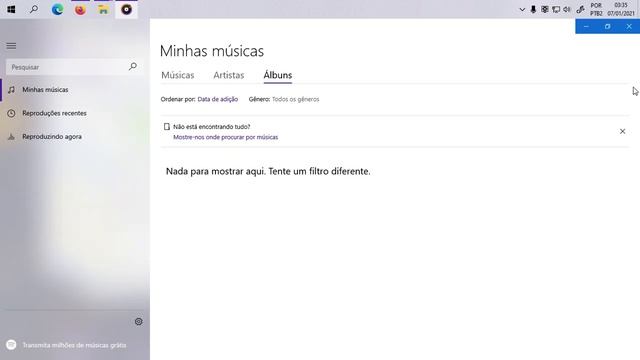Image resolution: width=640 pixels, height=360 pixels.
Task: Click the search magnifier in Pesquisar box
Action: pos(133,67)
